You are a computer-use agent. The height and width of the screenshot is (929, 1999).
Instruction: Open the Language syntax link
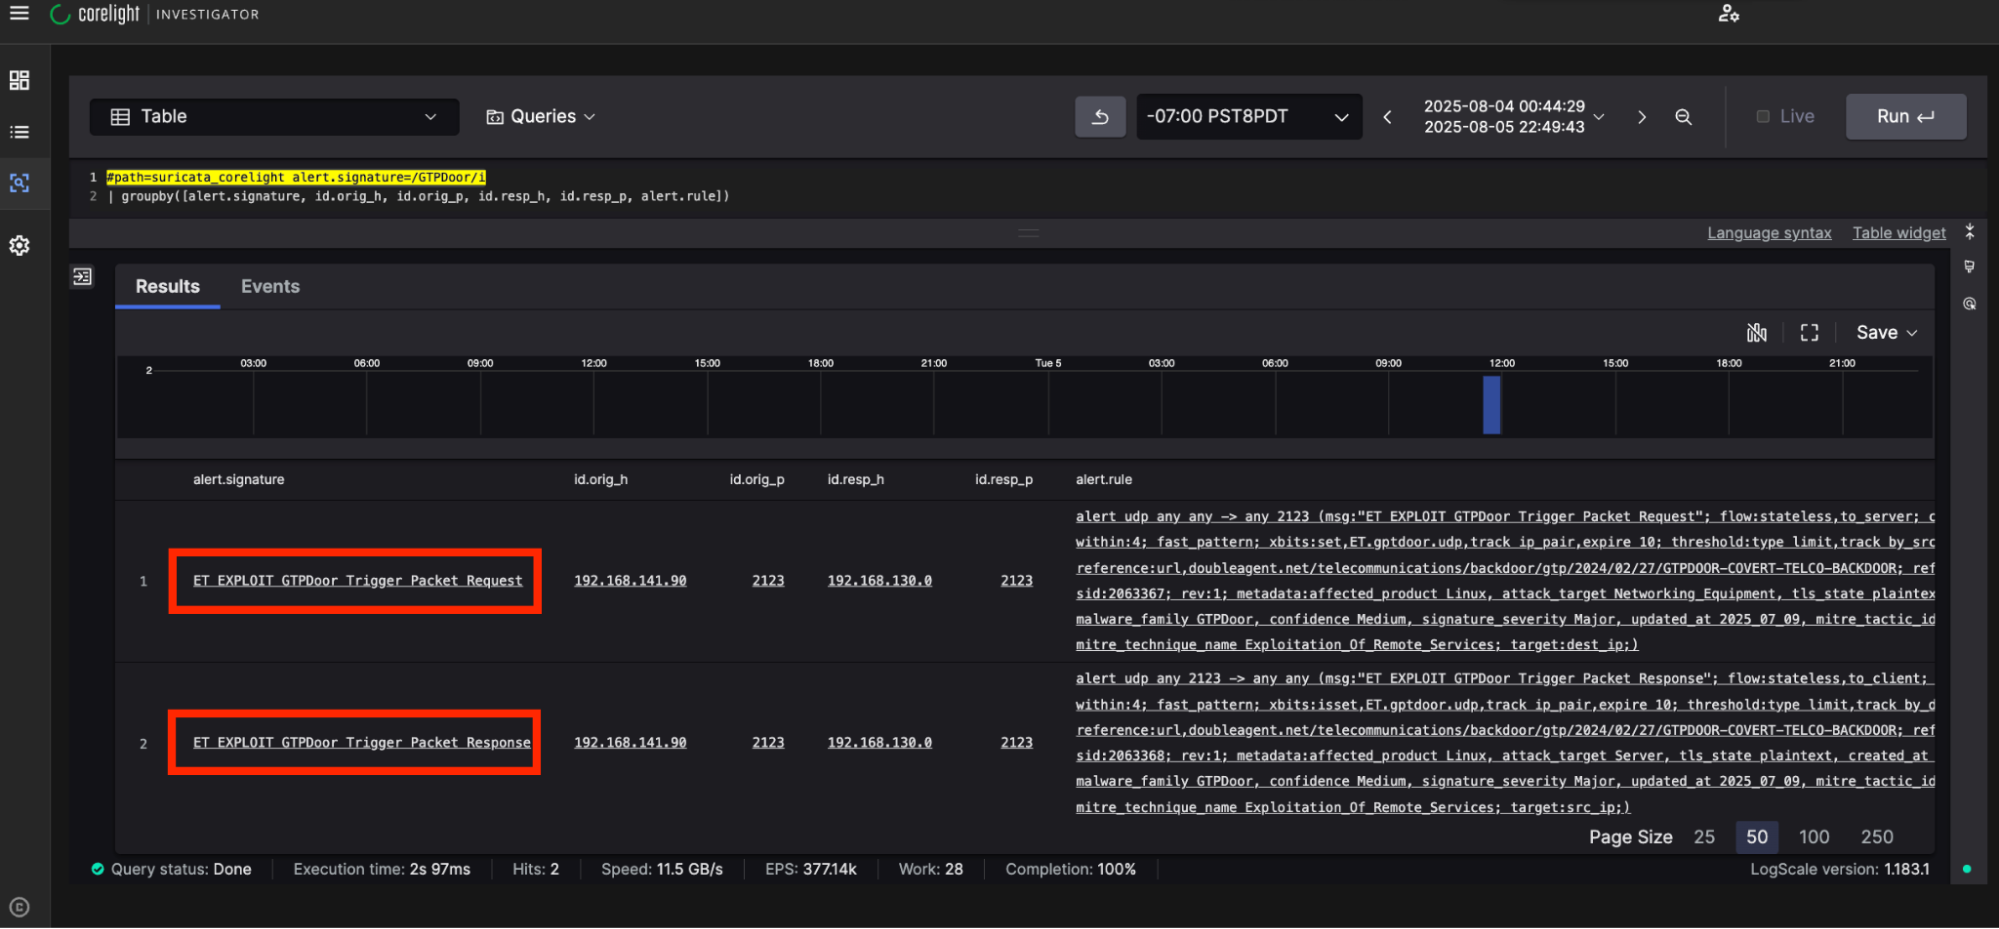click(x=1768, y=233)
